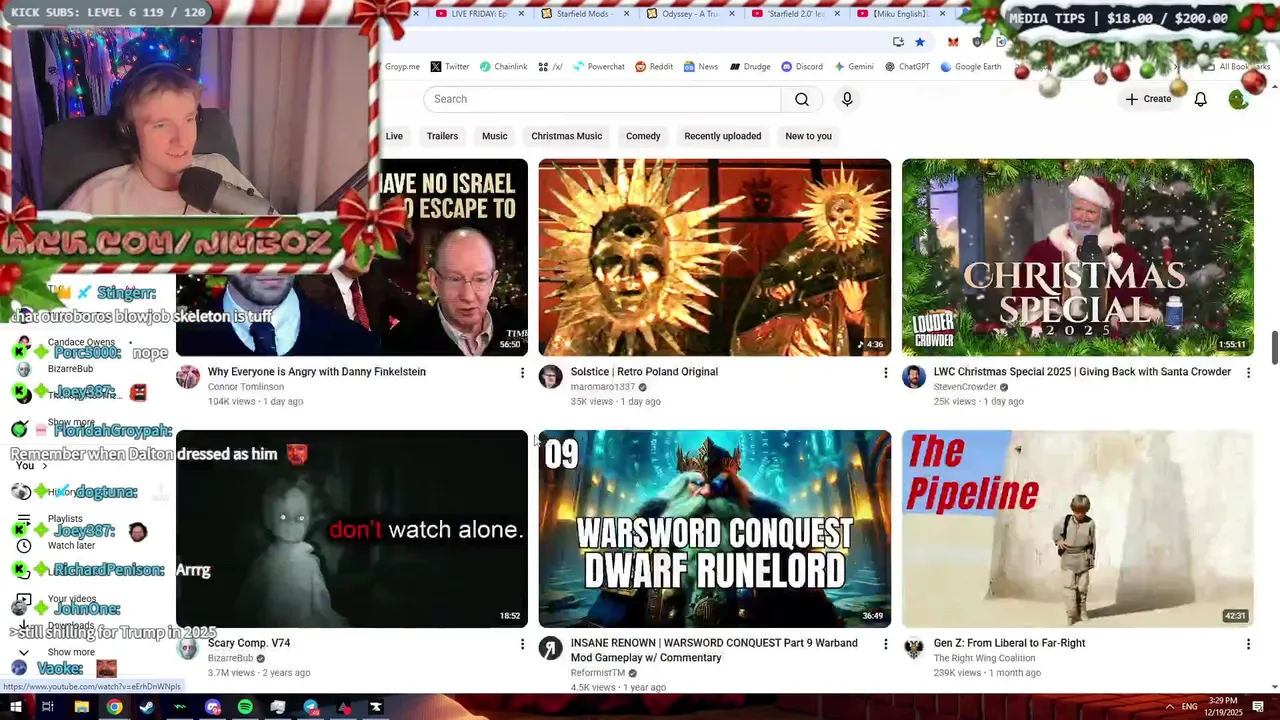Select the Live filter chip

pyautogui.click(x=394, y=136)
